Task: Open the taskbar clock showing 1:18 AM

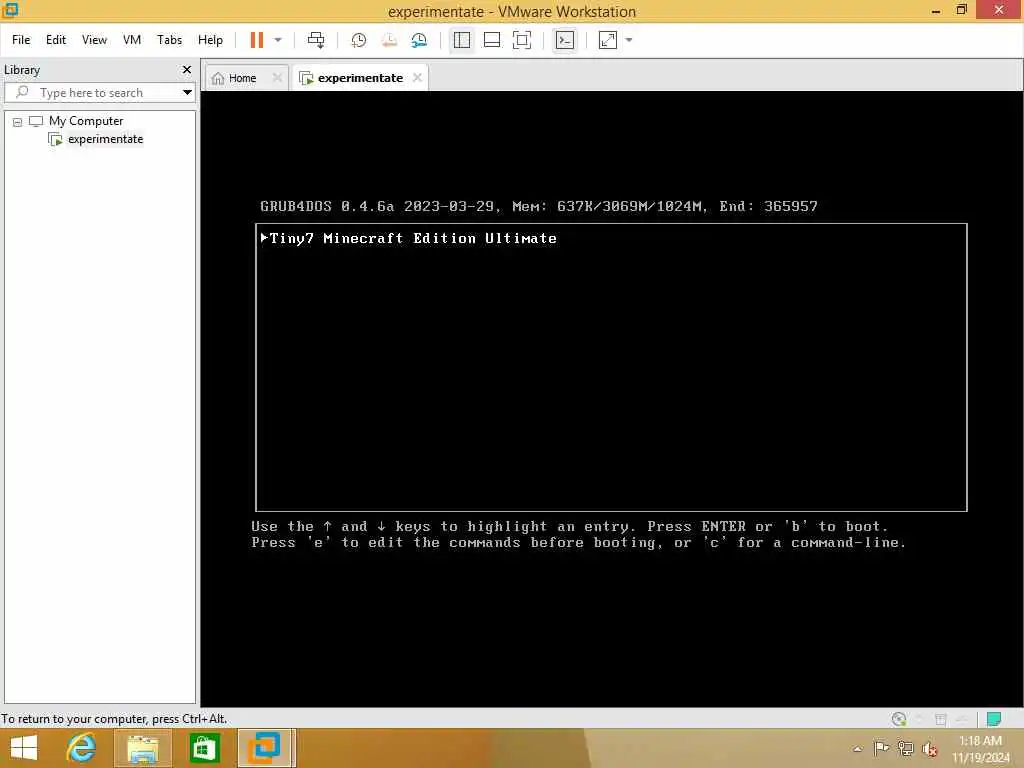Action: (980, 749)
